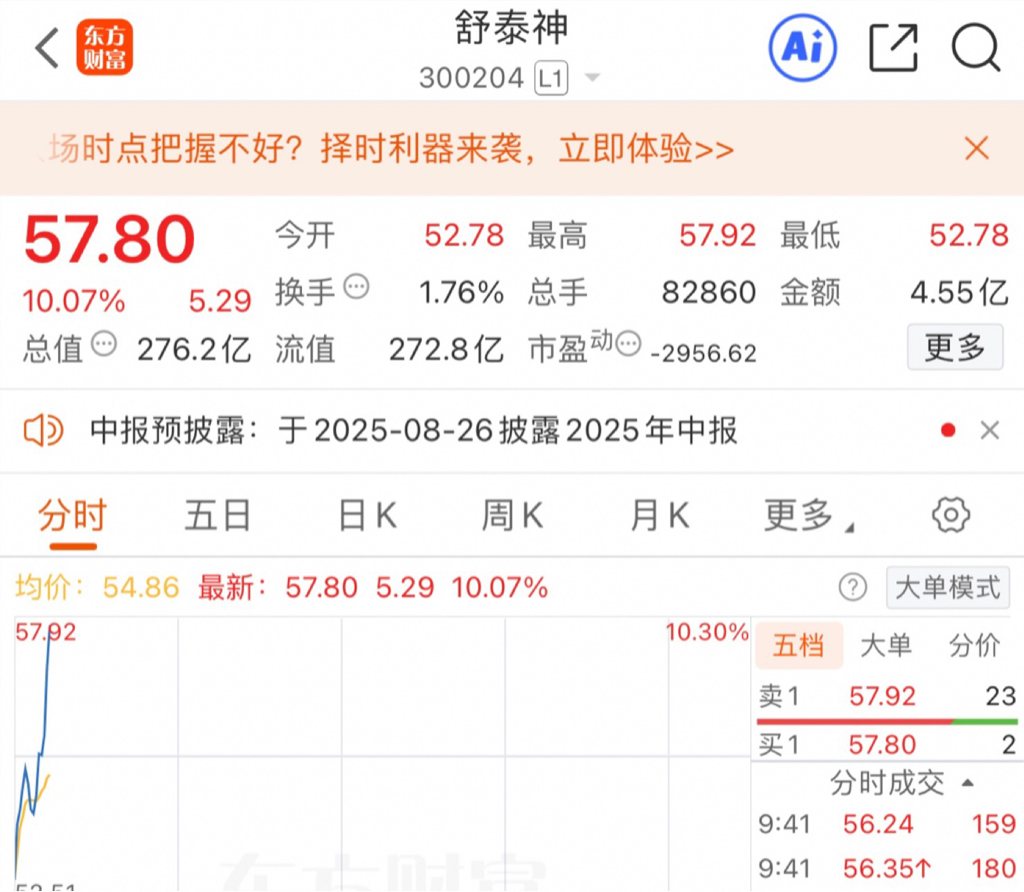The width and height of the screenshot is (1024, 892).
Task: Launch the Ai assistant icon
Action: pos(803,48)
